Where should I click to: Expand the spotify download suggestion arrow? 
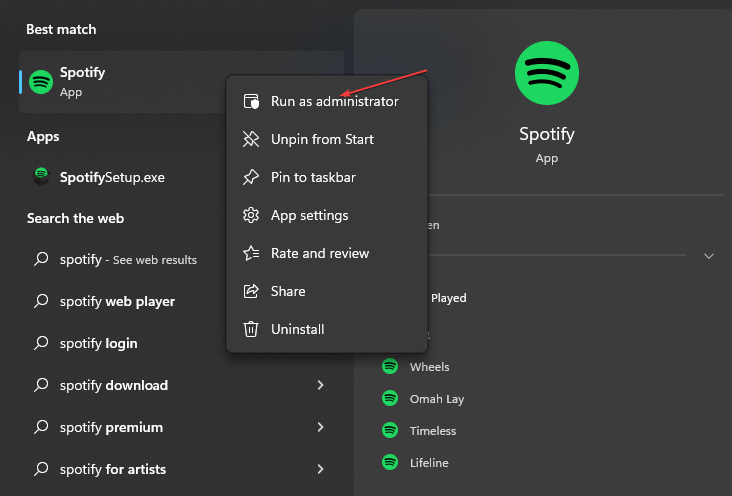(320, 385)
